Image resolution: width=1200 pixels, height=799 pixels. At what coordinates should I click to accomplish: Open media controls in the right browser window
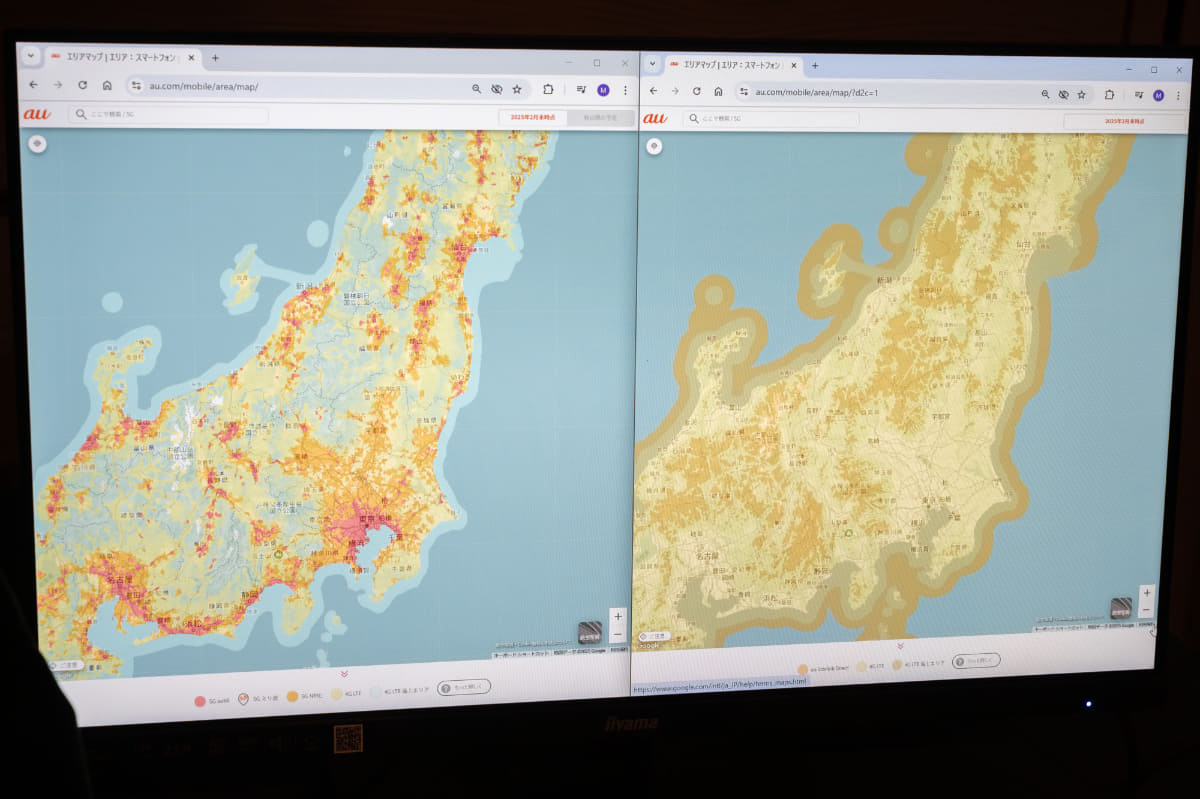tap(1138, 95)
